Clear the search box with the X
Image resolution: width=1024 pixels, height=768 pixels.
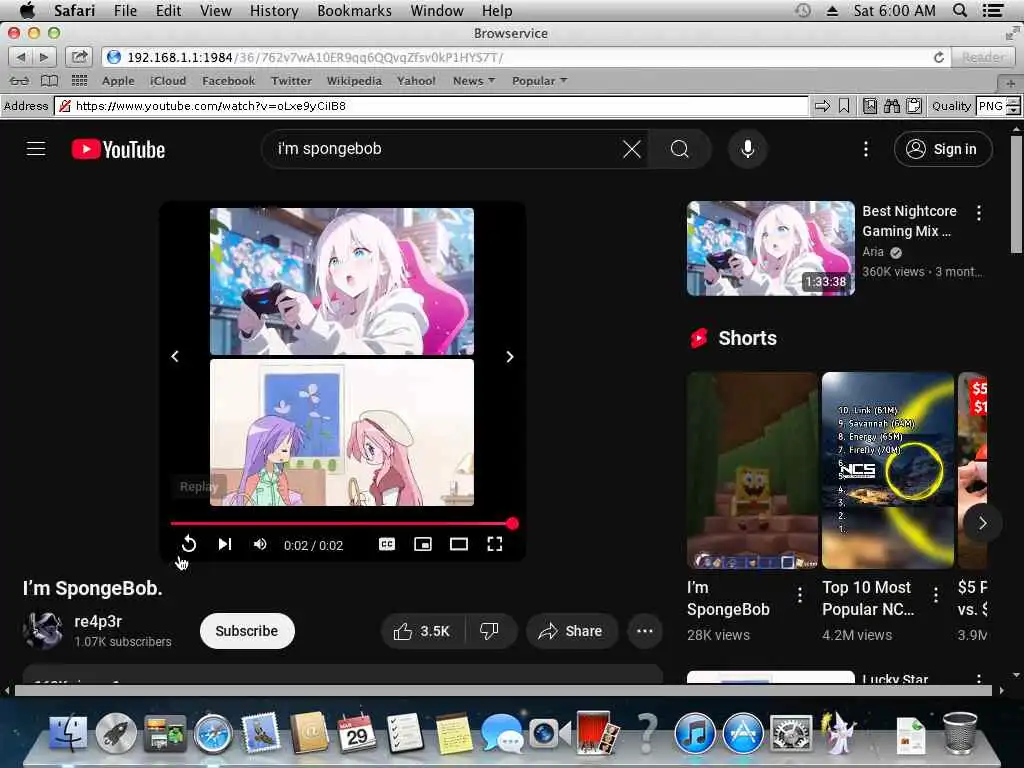click(632, 149)
